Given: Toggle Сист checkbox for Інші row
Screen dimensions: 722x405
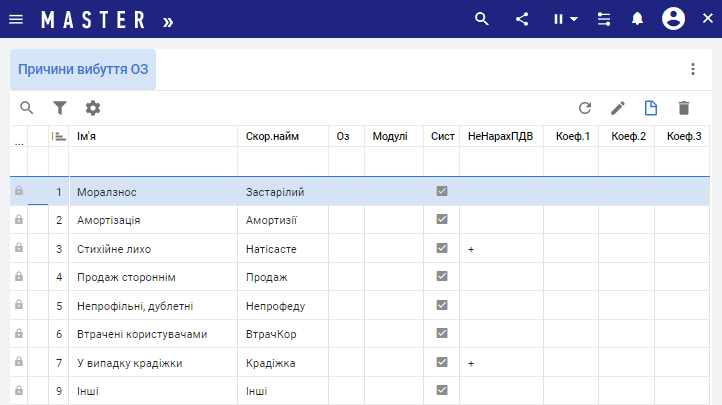Looking at the screenshot, I should coord(442,390).
